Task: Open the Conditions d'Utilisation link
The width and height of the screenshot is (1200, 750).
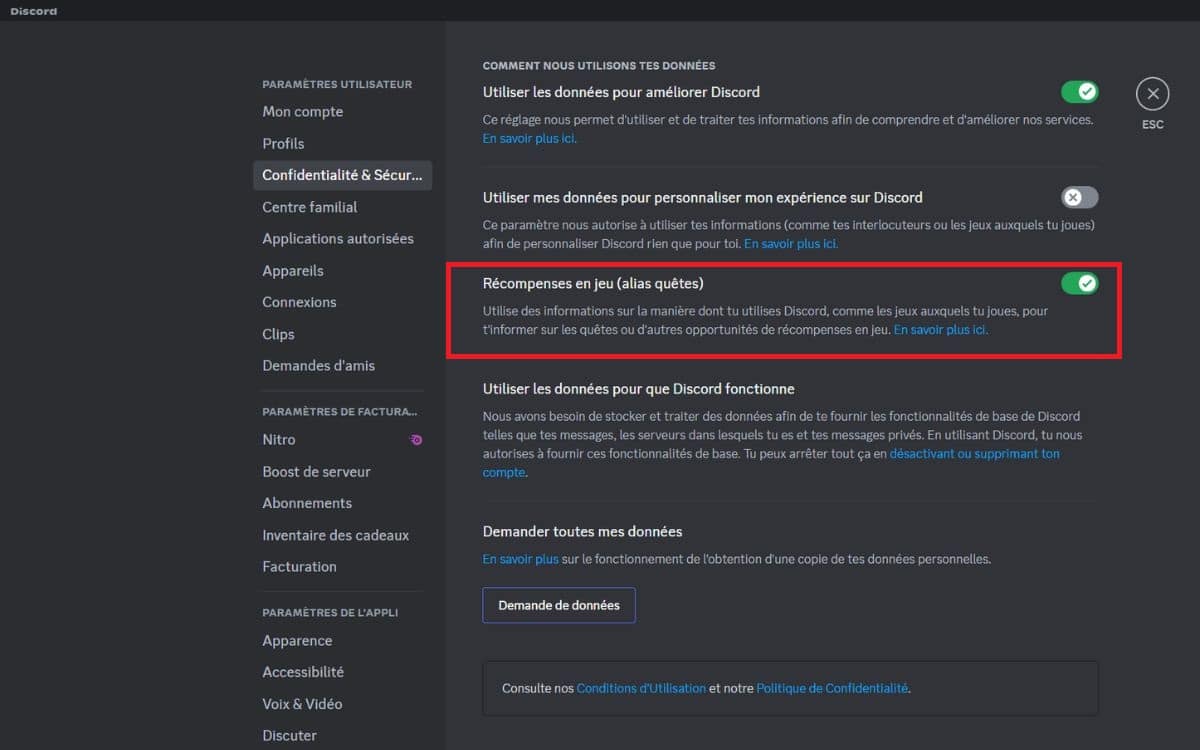Action: coord(641,688)
